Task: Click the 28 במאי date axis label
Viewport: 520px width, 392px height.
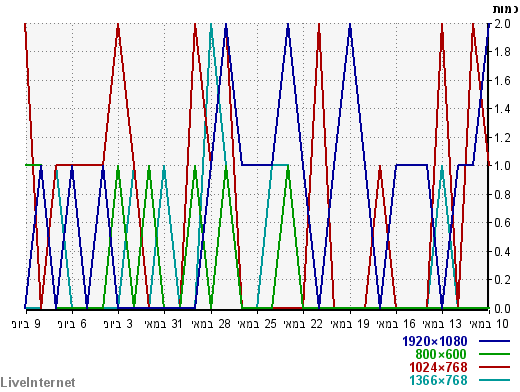Action: tap(211, 324)
